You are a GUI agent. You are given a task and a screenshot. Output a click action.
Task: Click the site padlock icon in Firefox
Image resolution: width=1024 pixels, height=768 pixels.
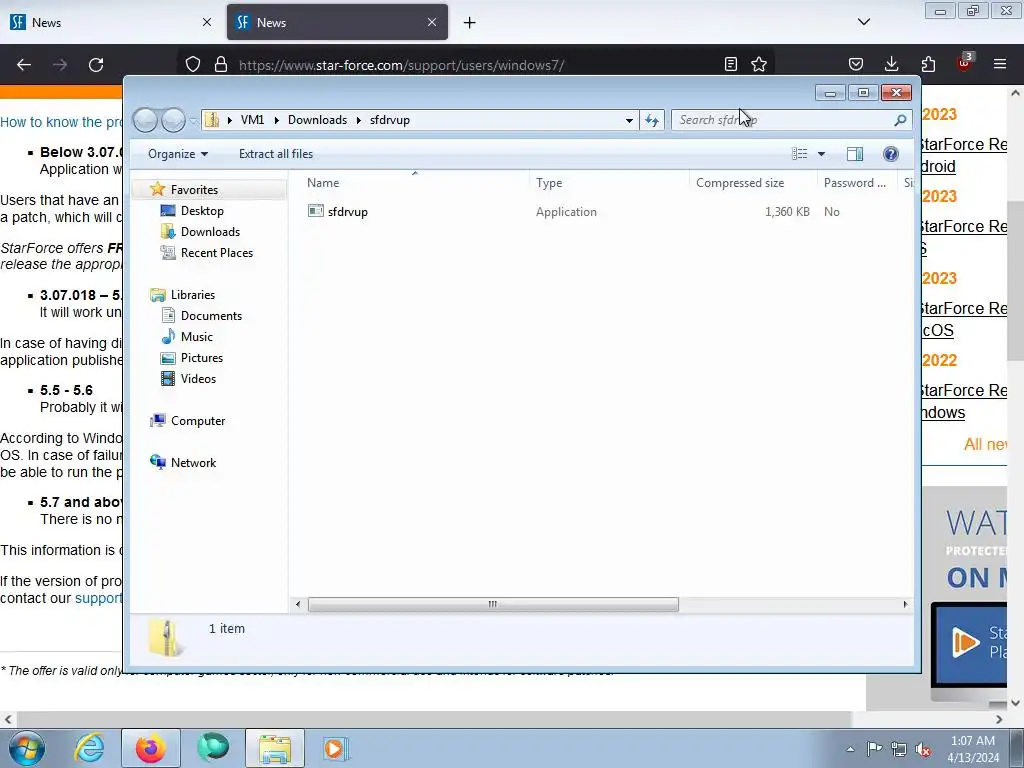[x=221, y=65]
